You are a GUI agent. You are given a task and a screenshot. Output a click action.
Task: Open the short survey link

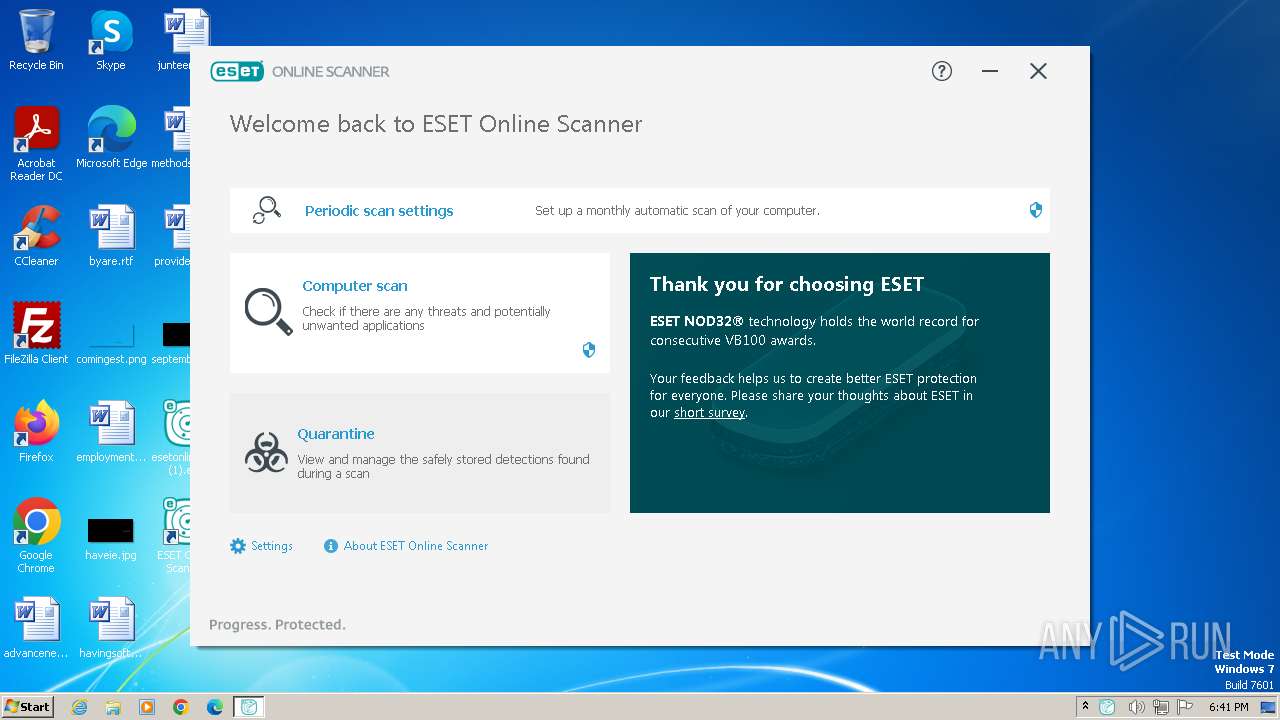click(709, 412)
